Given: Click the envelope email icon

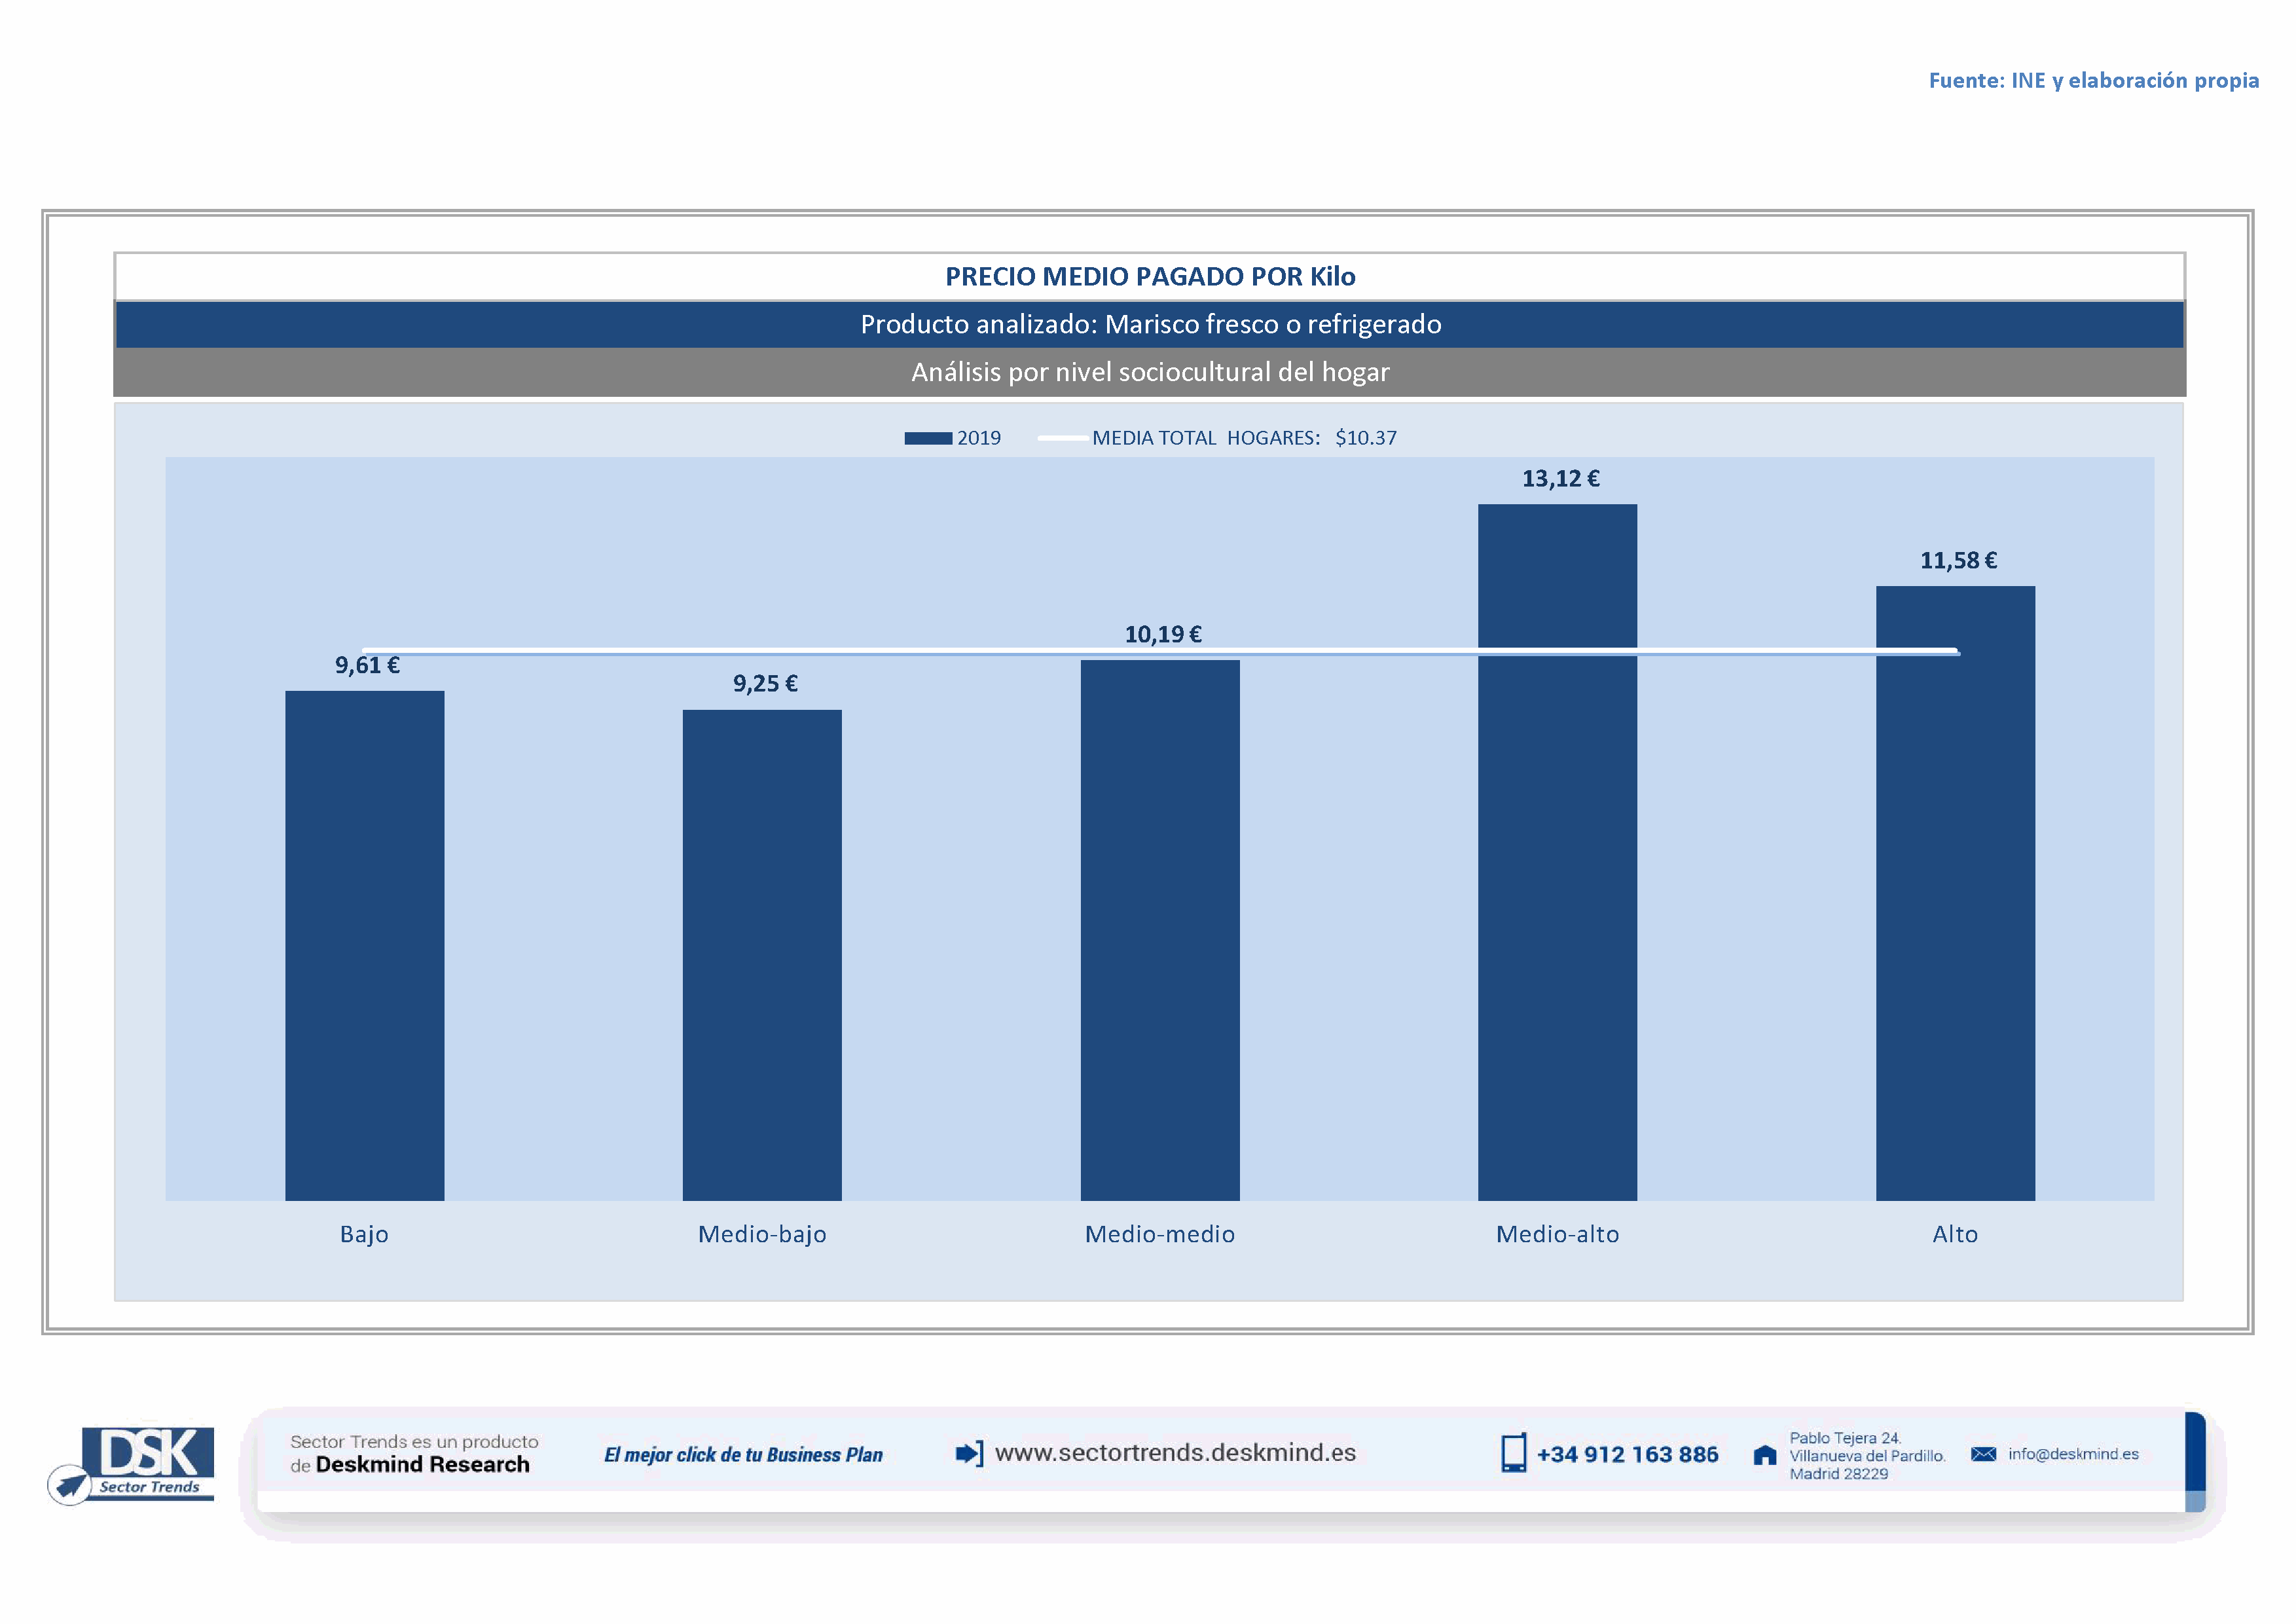Looking at the screenshot, I should (x=1983, y=1454).
